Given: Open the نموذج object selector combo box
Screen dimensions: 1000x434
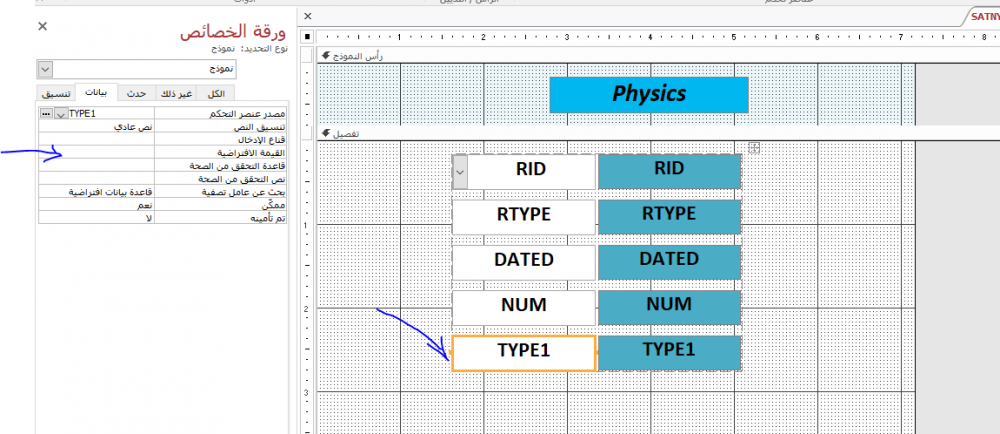Looking at the screenshot, I should click(x=136, y=68).
